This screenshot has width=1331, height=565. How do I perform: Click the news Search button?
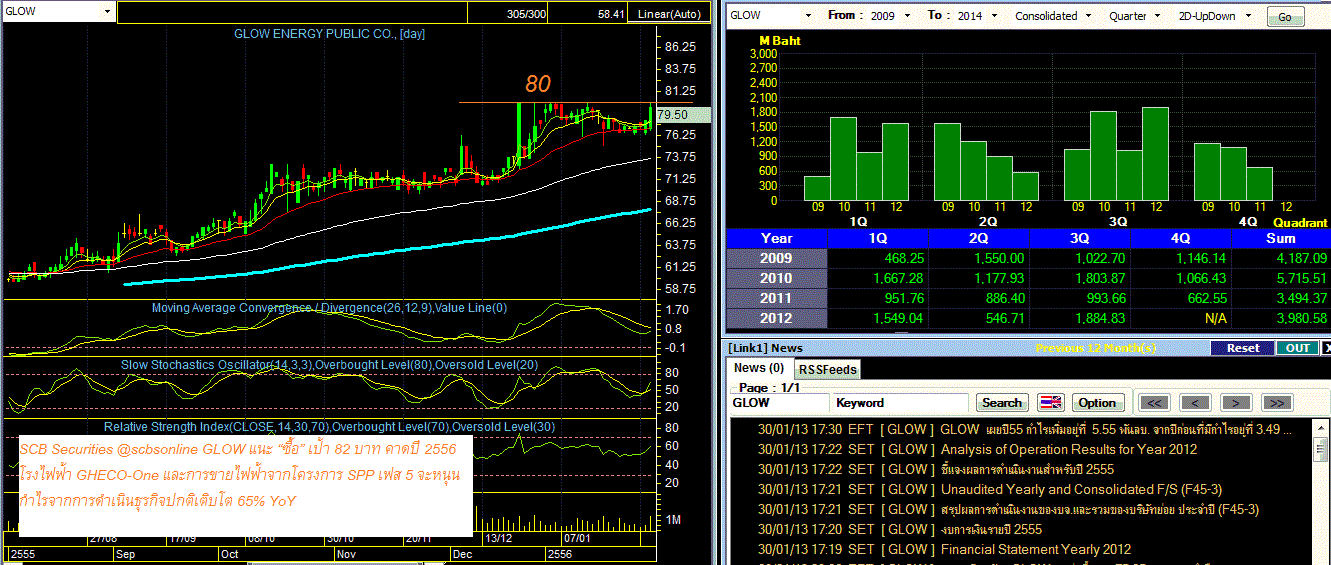(x=1002, y=403)
